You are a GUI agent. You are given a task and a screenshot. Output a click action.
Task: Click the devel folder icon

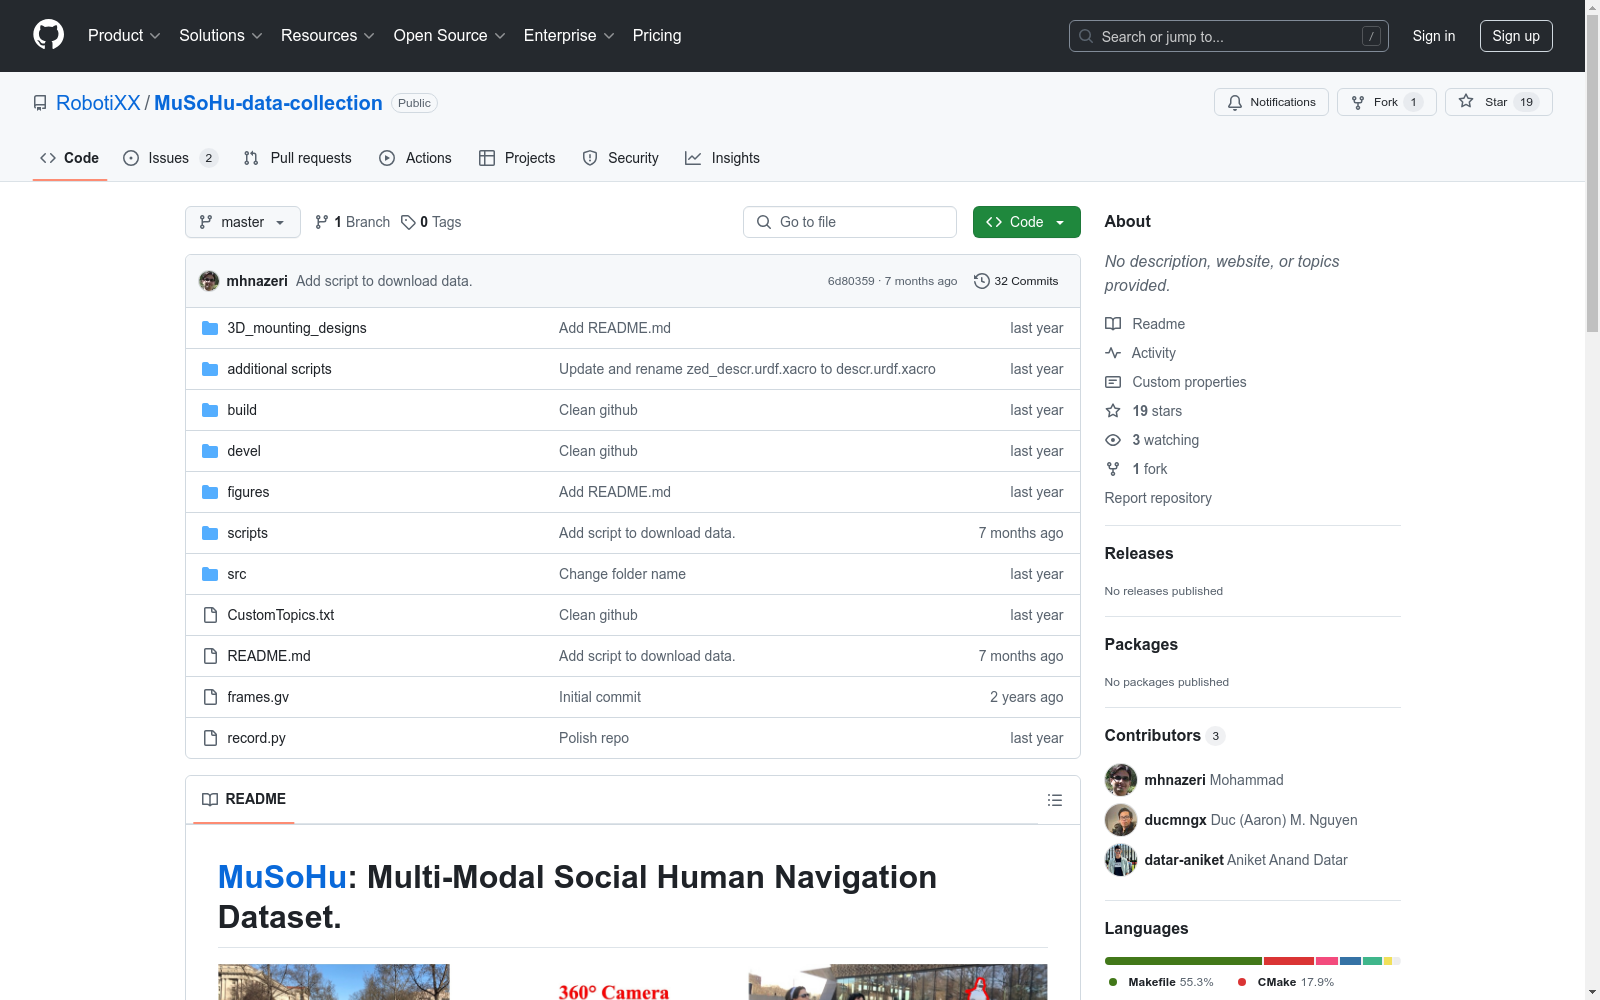[210, 451]
